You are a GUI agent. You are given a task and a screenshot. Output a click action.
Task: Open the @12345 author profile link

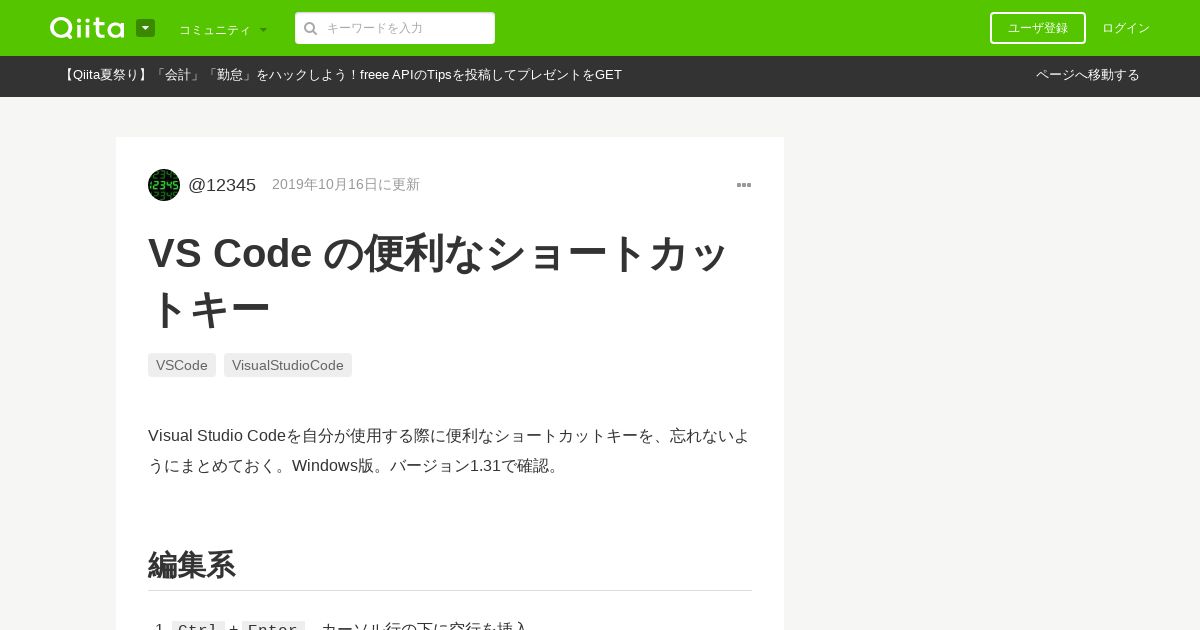click(x=222, y=185)
